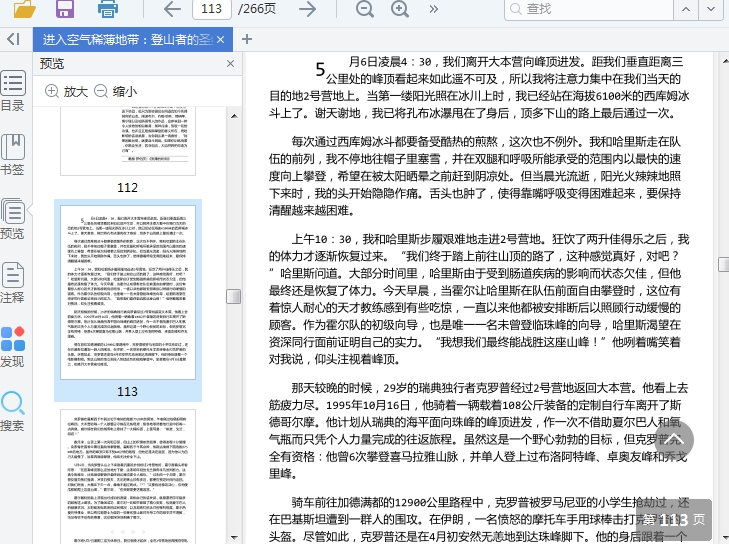Click the page number input field
This screenshot has width=729, height=544.
tap(210, 10)
